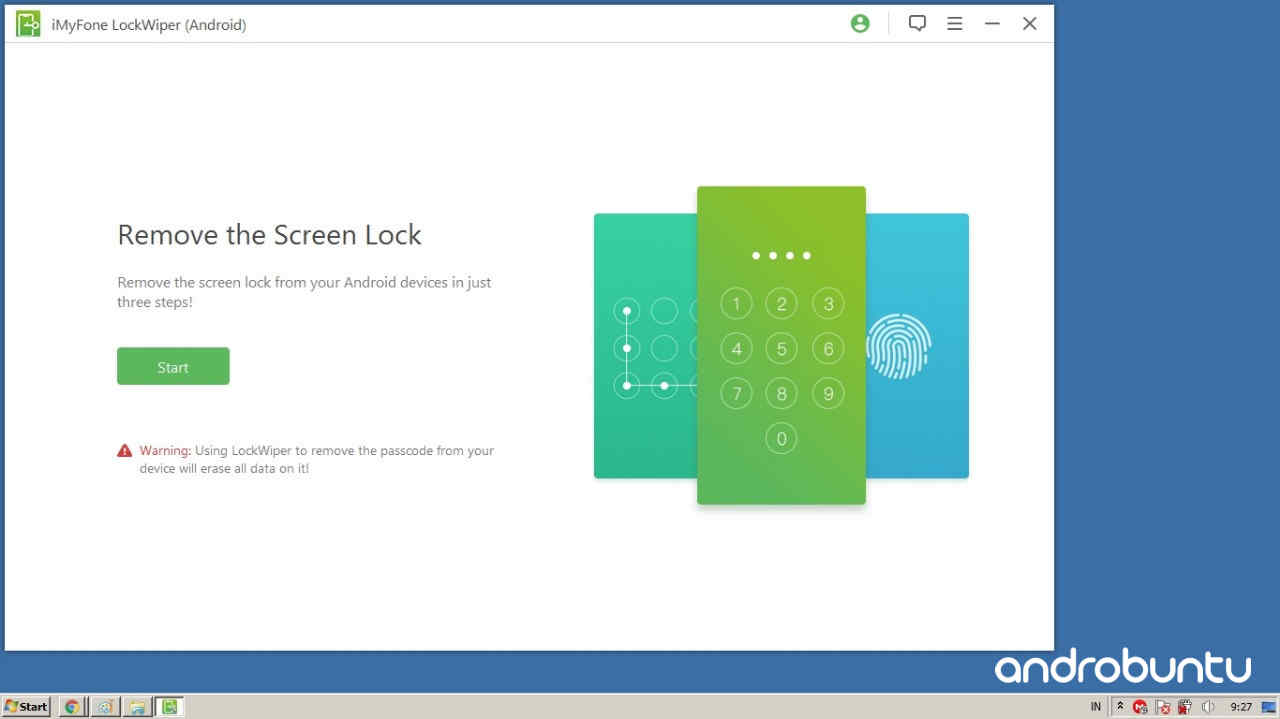1280x719 pixels.
Task: Click the red Warning triangle icon
Action: pos(125,449)
